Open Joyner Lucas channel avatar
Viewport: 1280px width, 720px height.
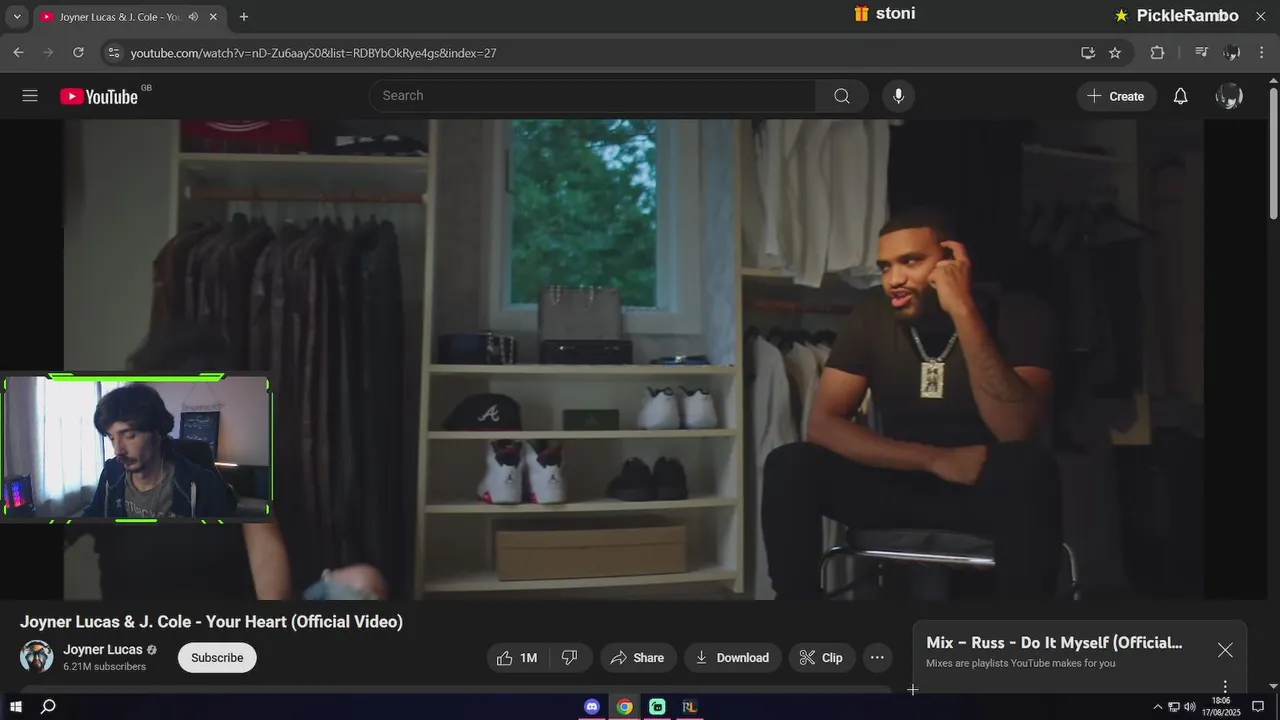pyautogui.click(x=37, y=657)
